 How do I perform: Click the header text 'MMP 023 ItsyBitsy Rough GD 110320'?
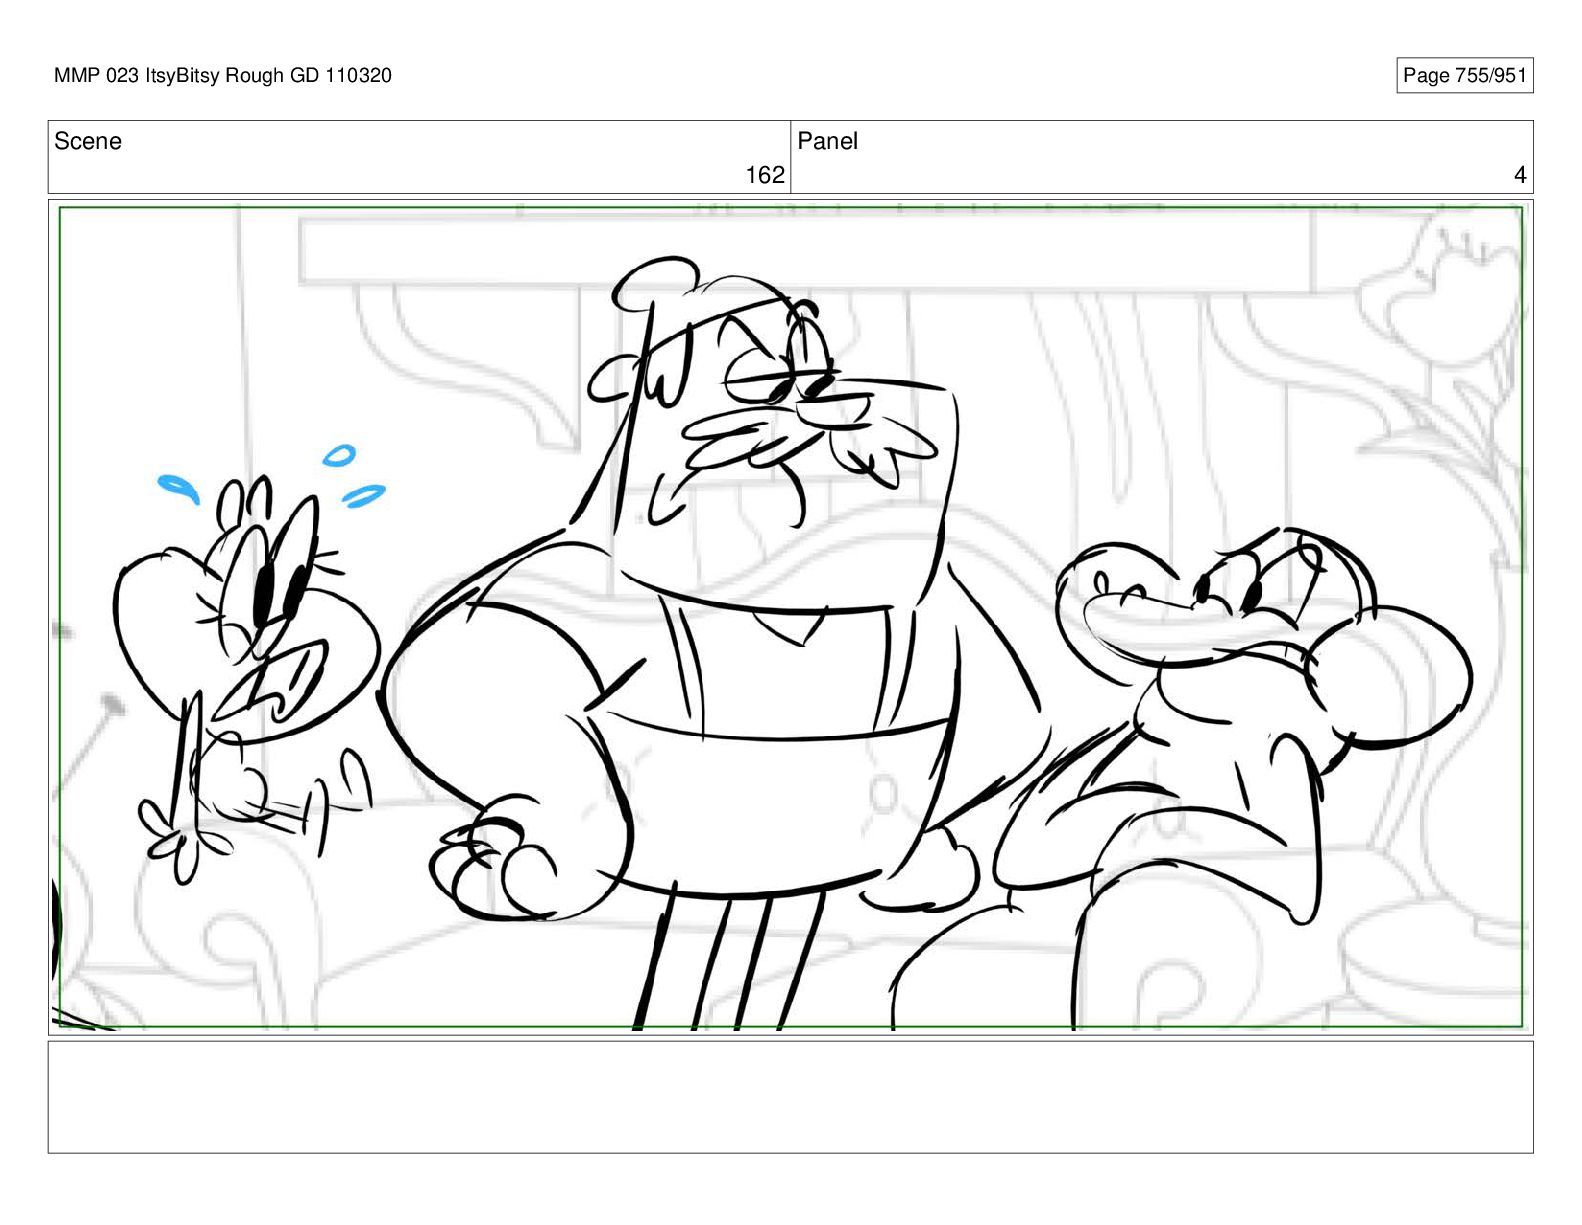coord(223,75)
